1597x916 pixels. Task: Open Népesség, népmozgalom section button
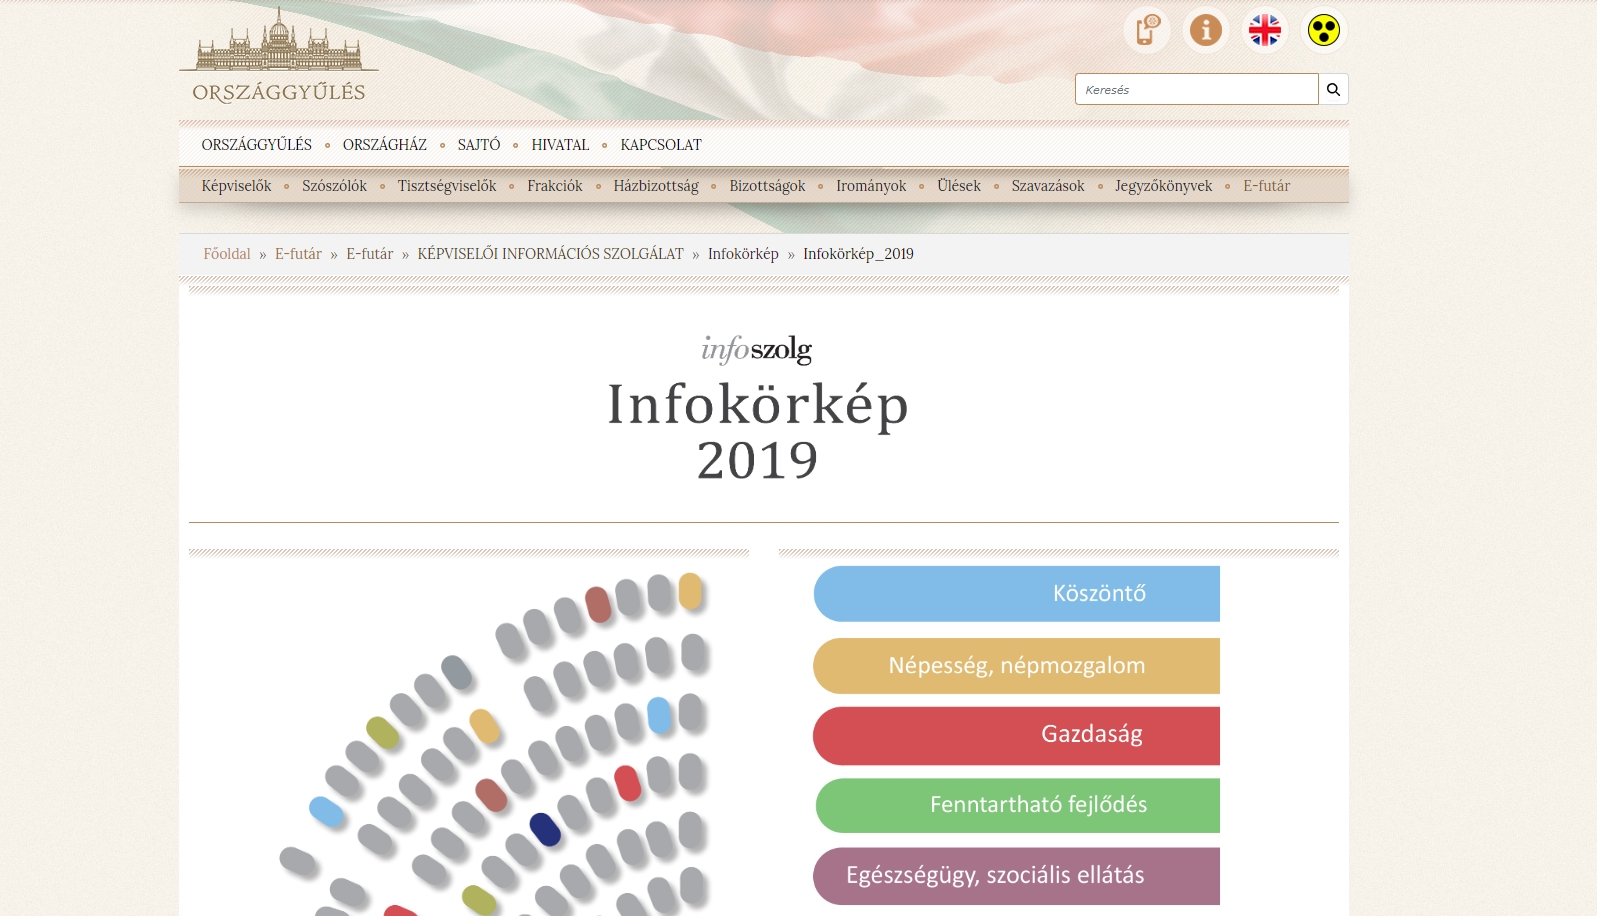1017,666
